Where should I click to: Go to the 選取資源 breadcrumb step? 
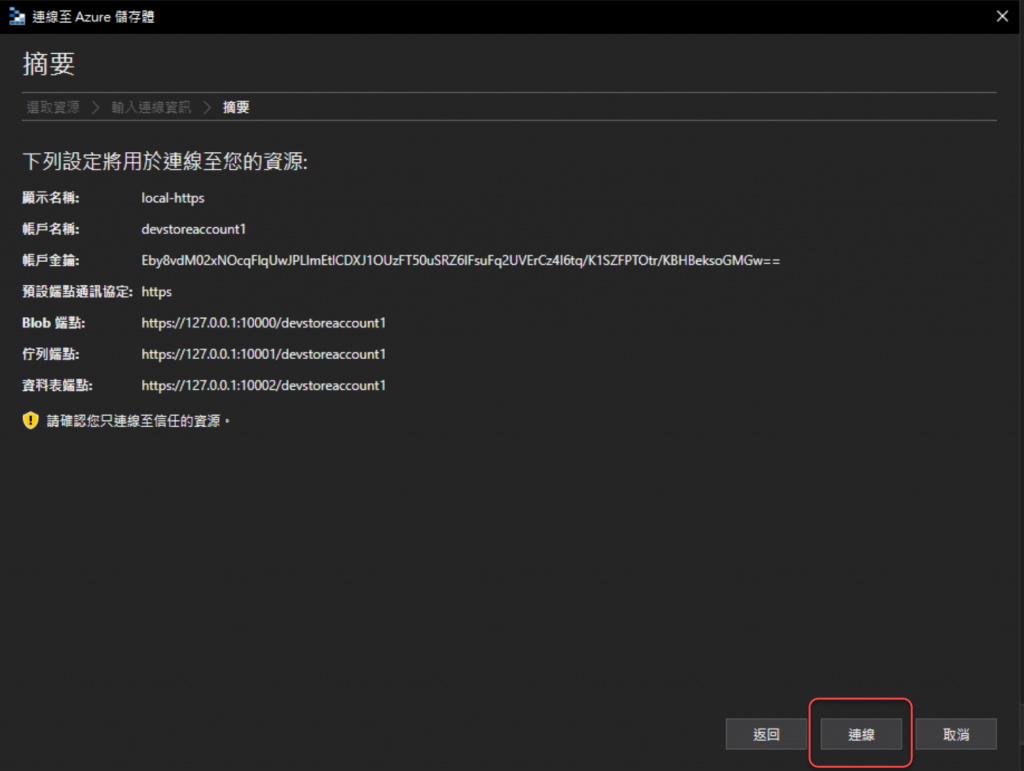pos(53,107)
